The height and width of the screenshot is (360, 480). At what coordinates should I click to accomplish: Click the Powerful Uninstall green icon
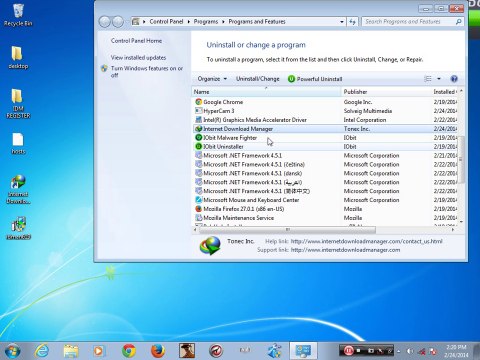291,79
